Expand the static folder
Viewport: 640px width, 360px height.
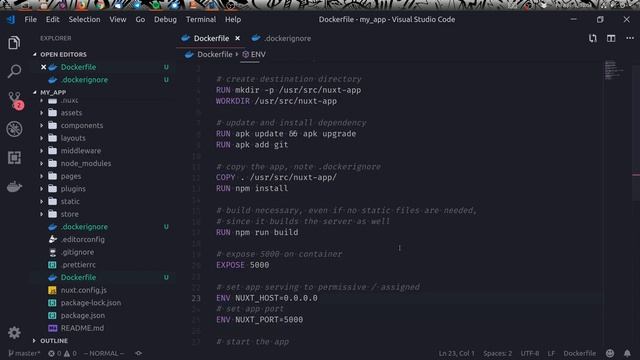[70, 201]
